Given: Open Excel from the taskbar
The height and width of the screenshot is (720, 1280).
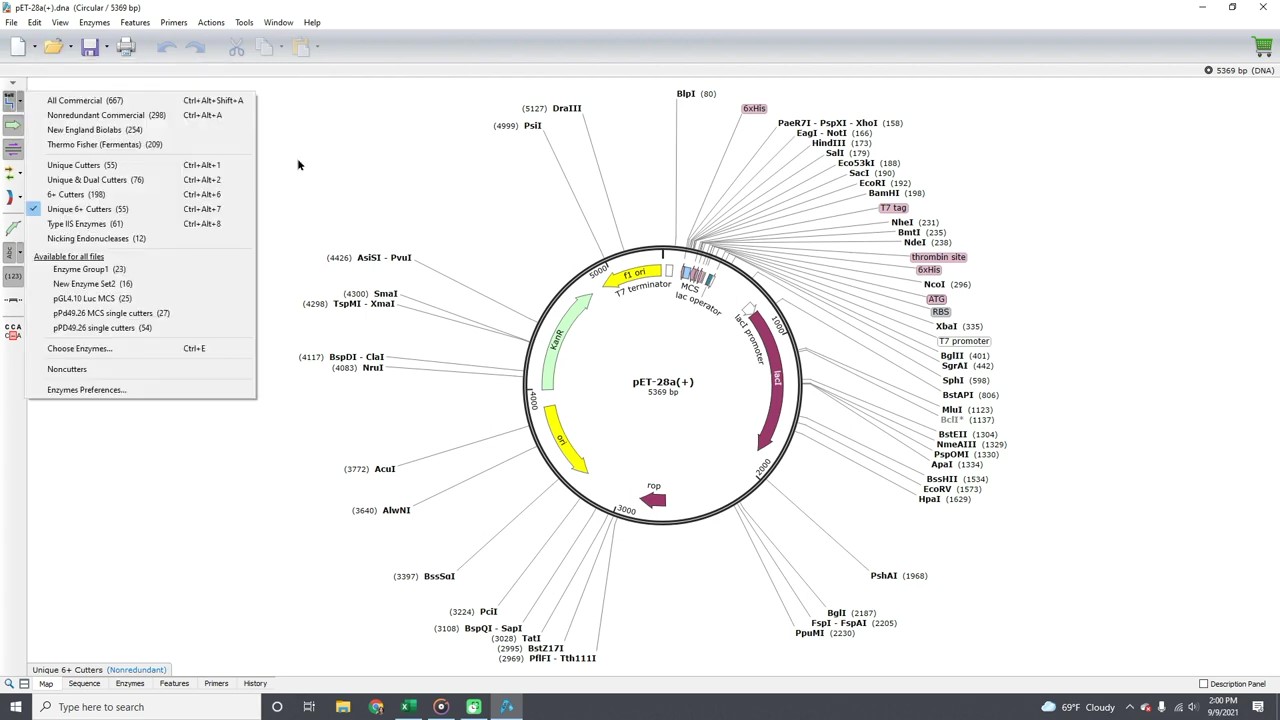Looking at the screenshot, I should 406,707.
